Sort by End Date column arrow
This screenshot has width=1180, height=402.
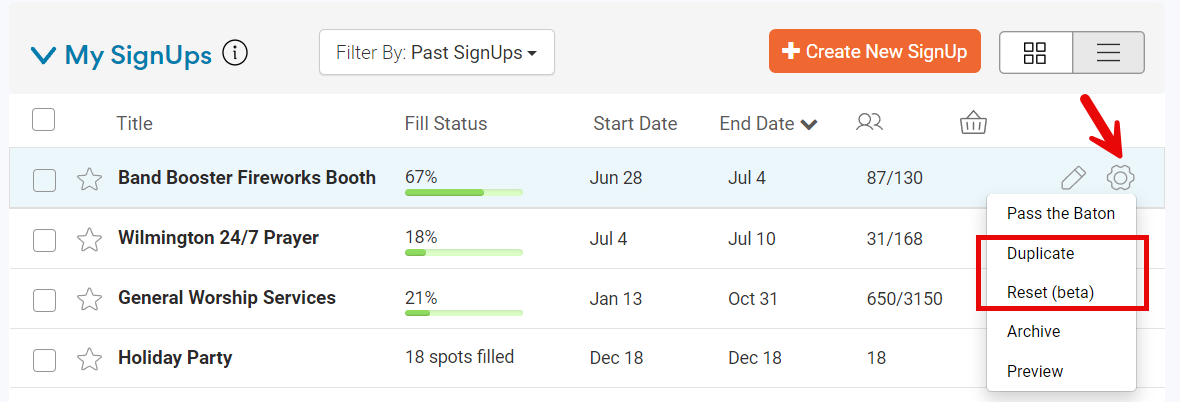click(809, 125)
